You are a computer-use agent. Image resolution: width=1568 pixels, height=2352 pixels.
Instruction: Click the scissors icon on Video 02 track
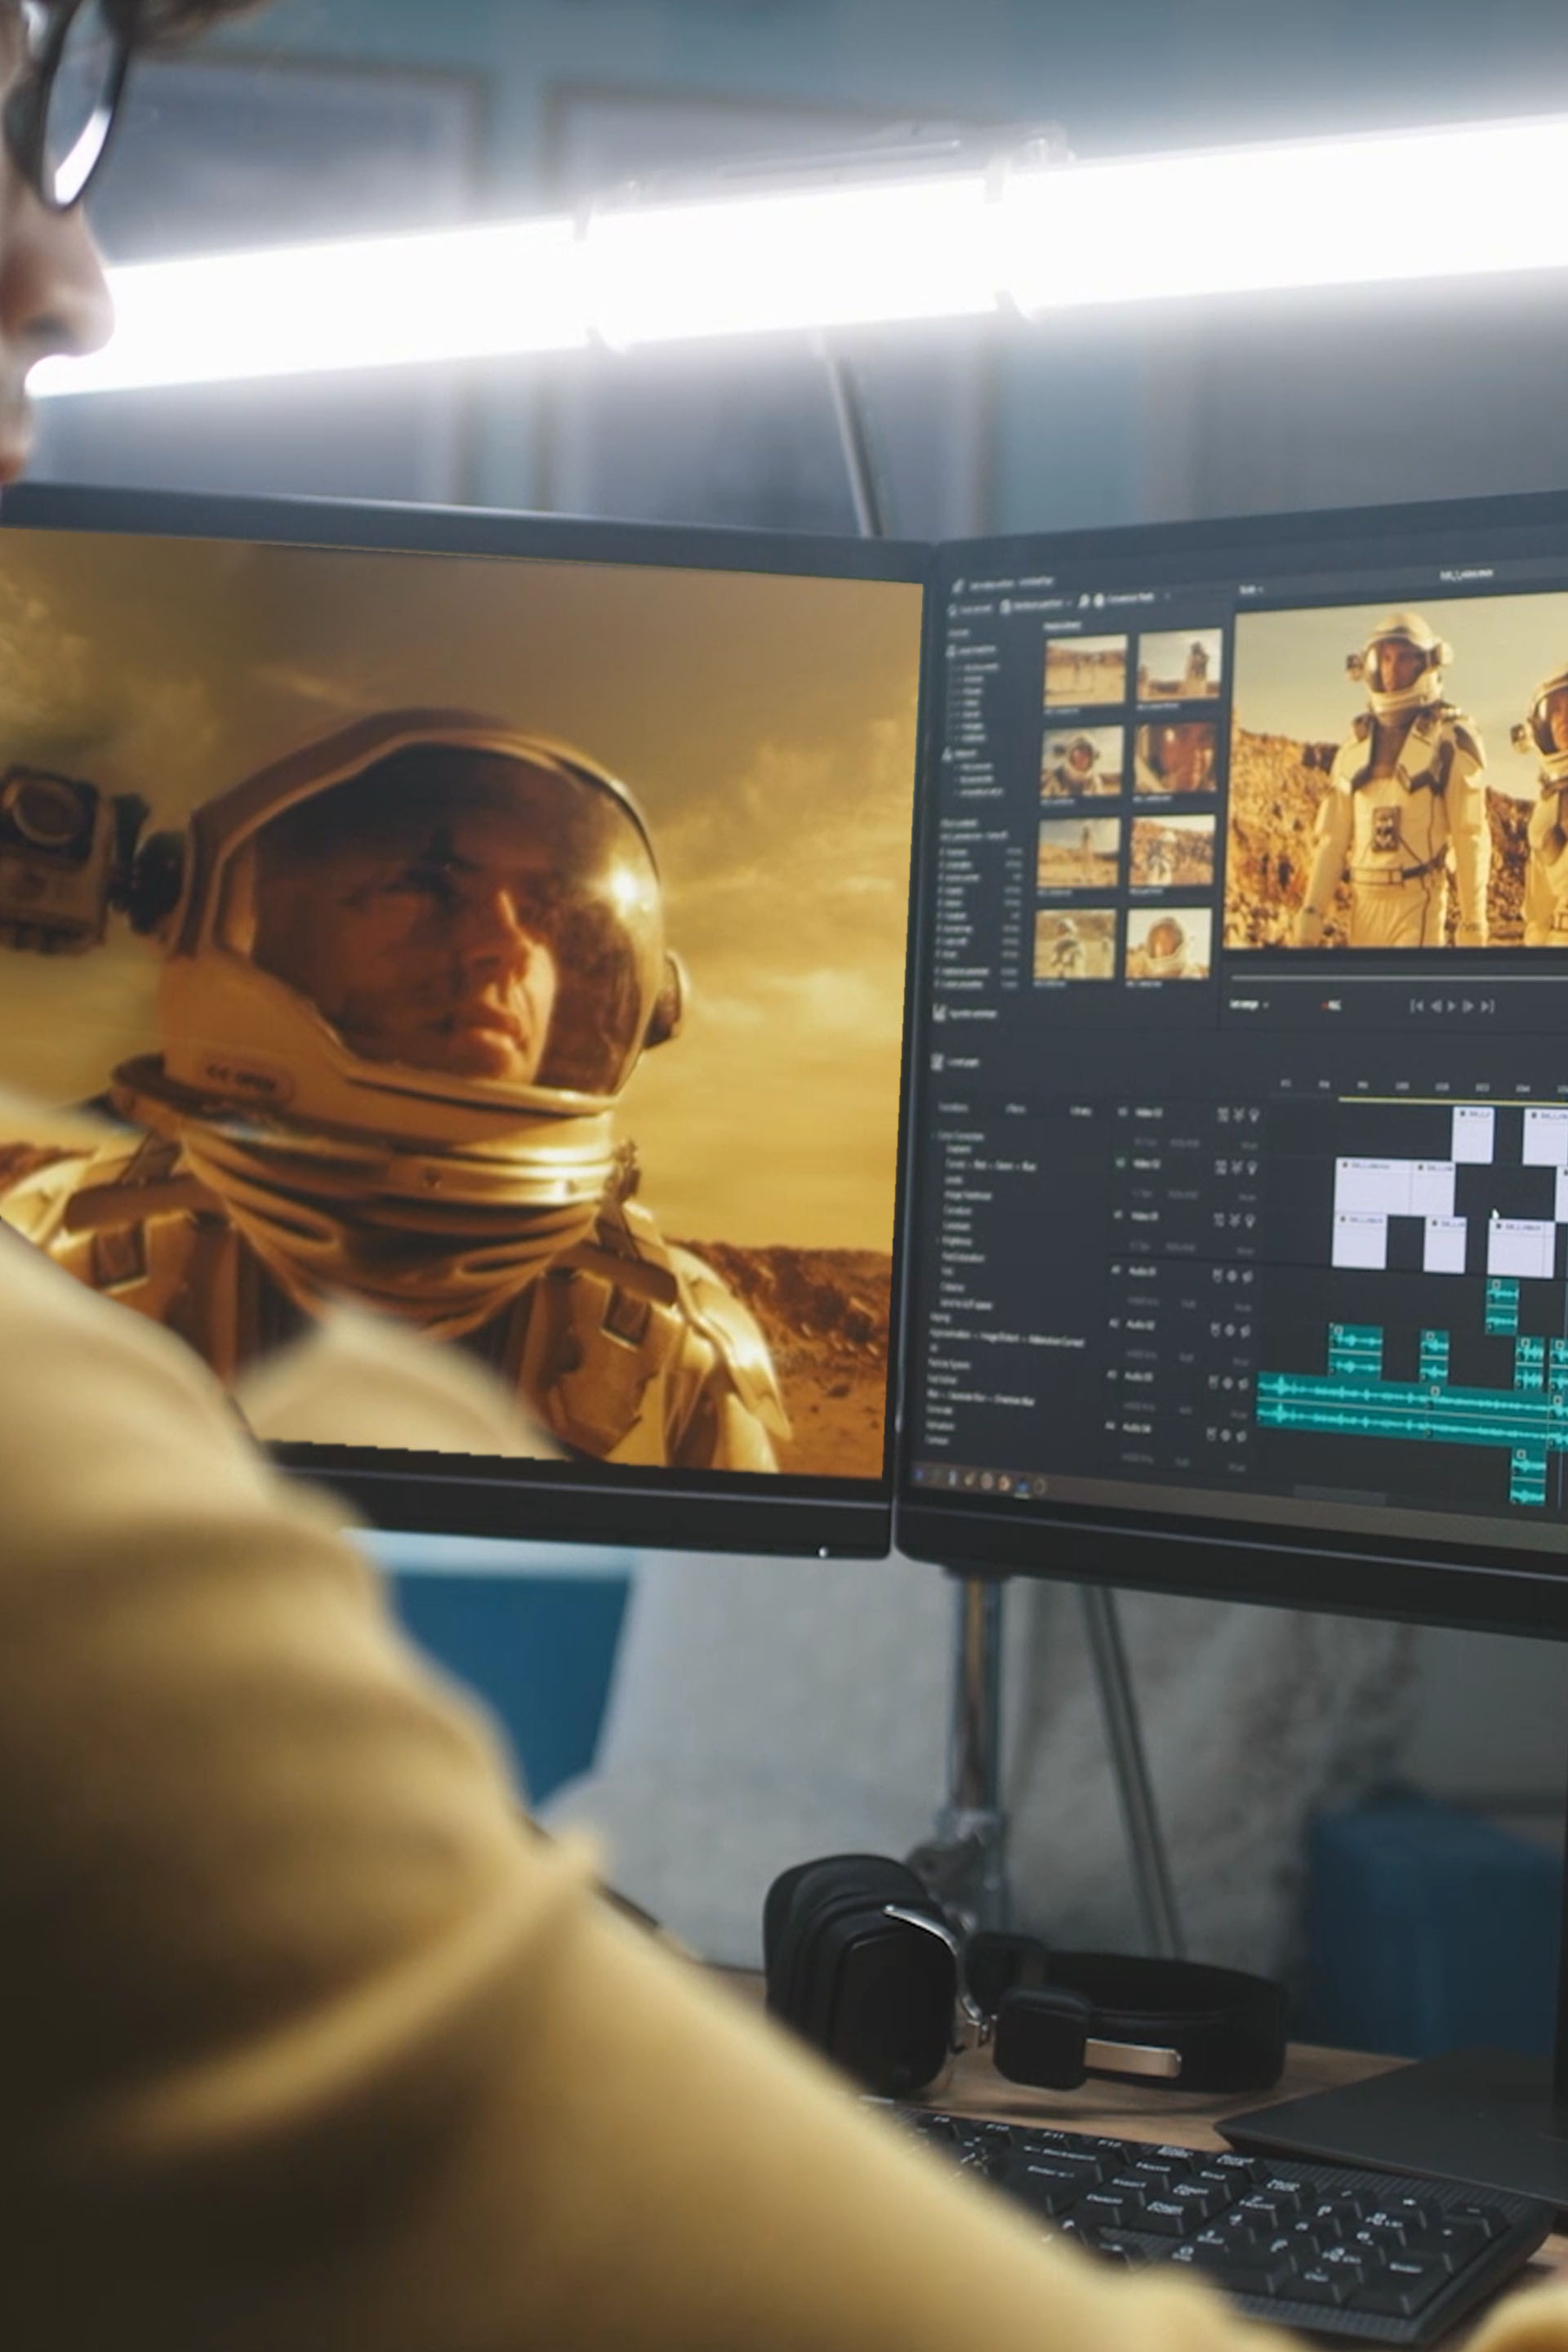click(x=1237, y=1167)
